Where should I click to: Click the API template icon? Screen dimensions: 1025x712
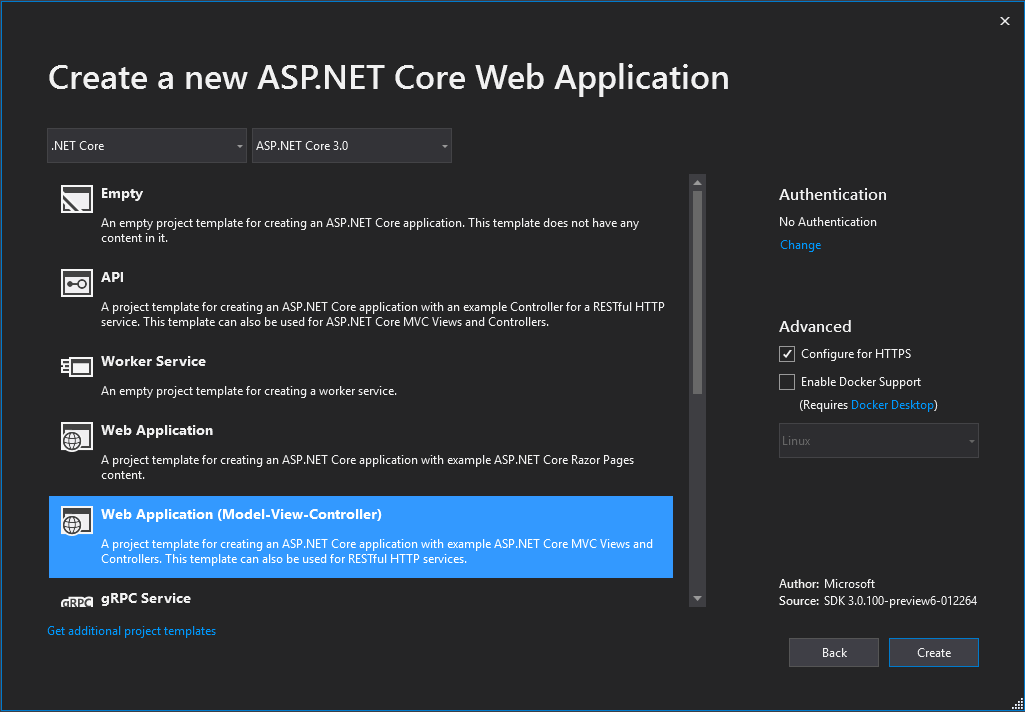(77, 283)
